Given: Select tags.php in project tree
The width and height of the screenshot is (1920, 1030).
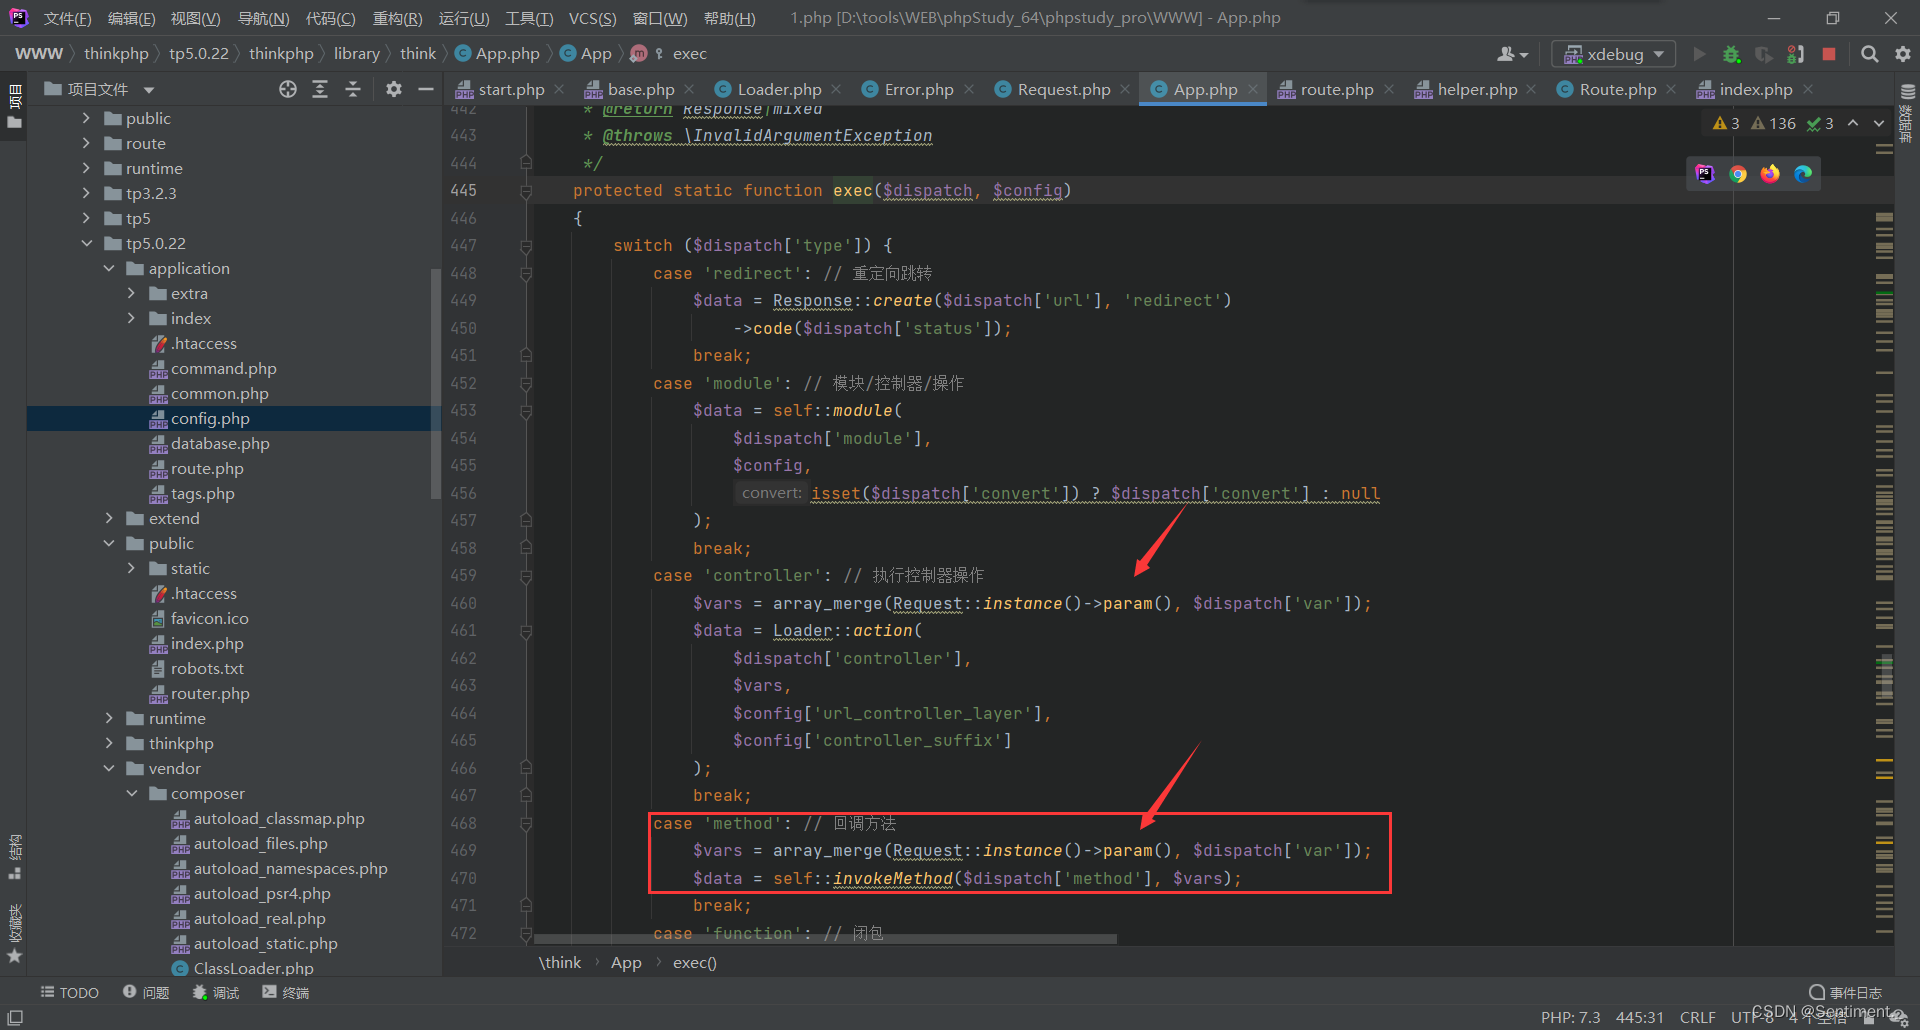Looking at the screenshot, I should (203, 493).
